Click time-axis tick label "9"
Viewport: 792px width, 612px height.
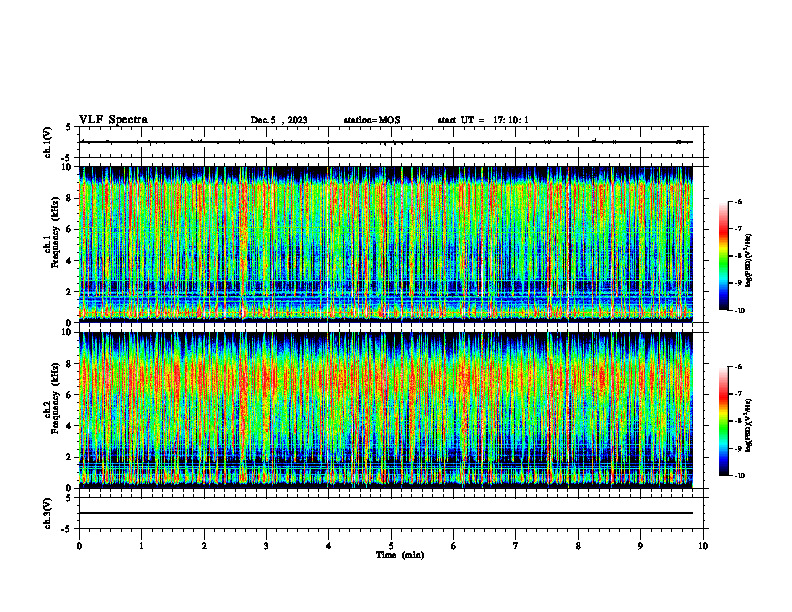[x=640, y=546]
